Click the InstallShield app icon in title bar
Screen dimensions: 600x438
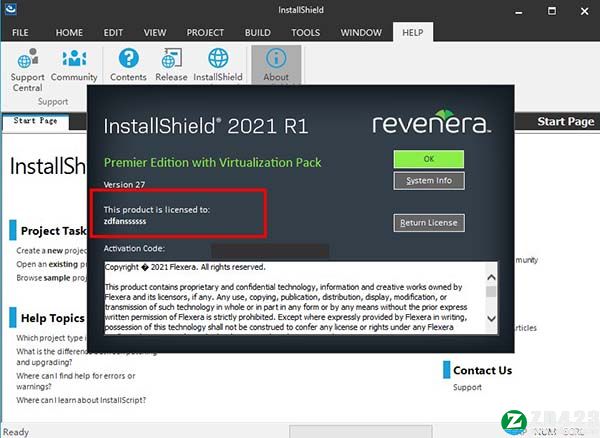click(10, 9)
